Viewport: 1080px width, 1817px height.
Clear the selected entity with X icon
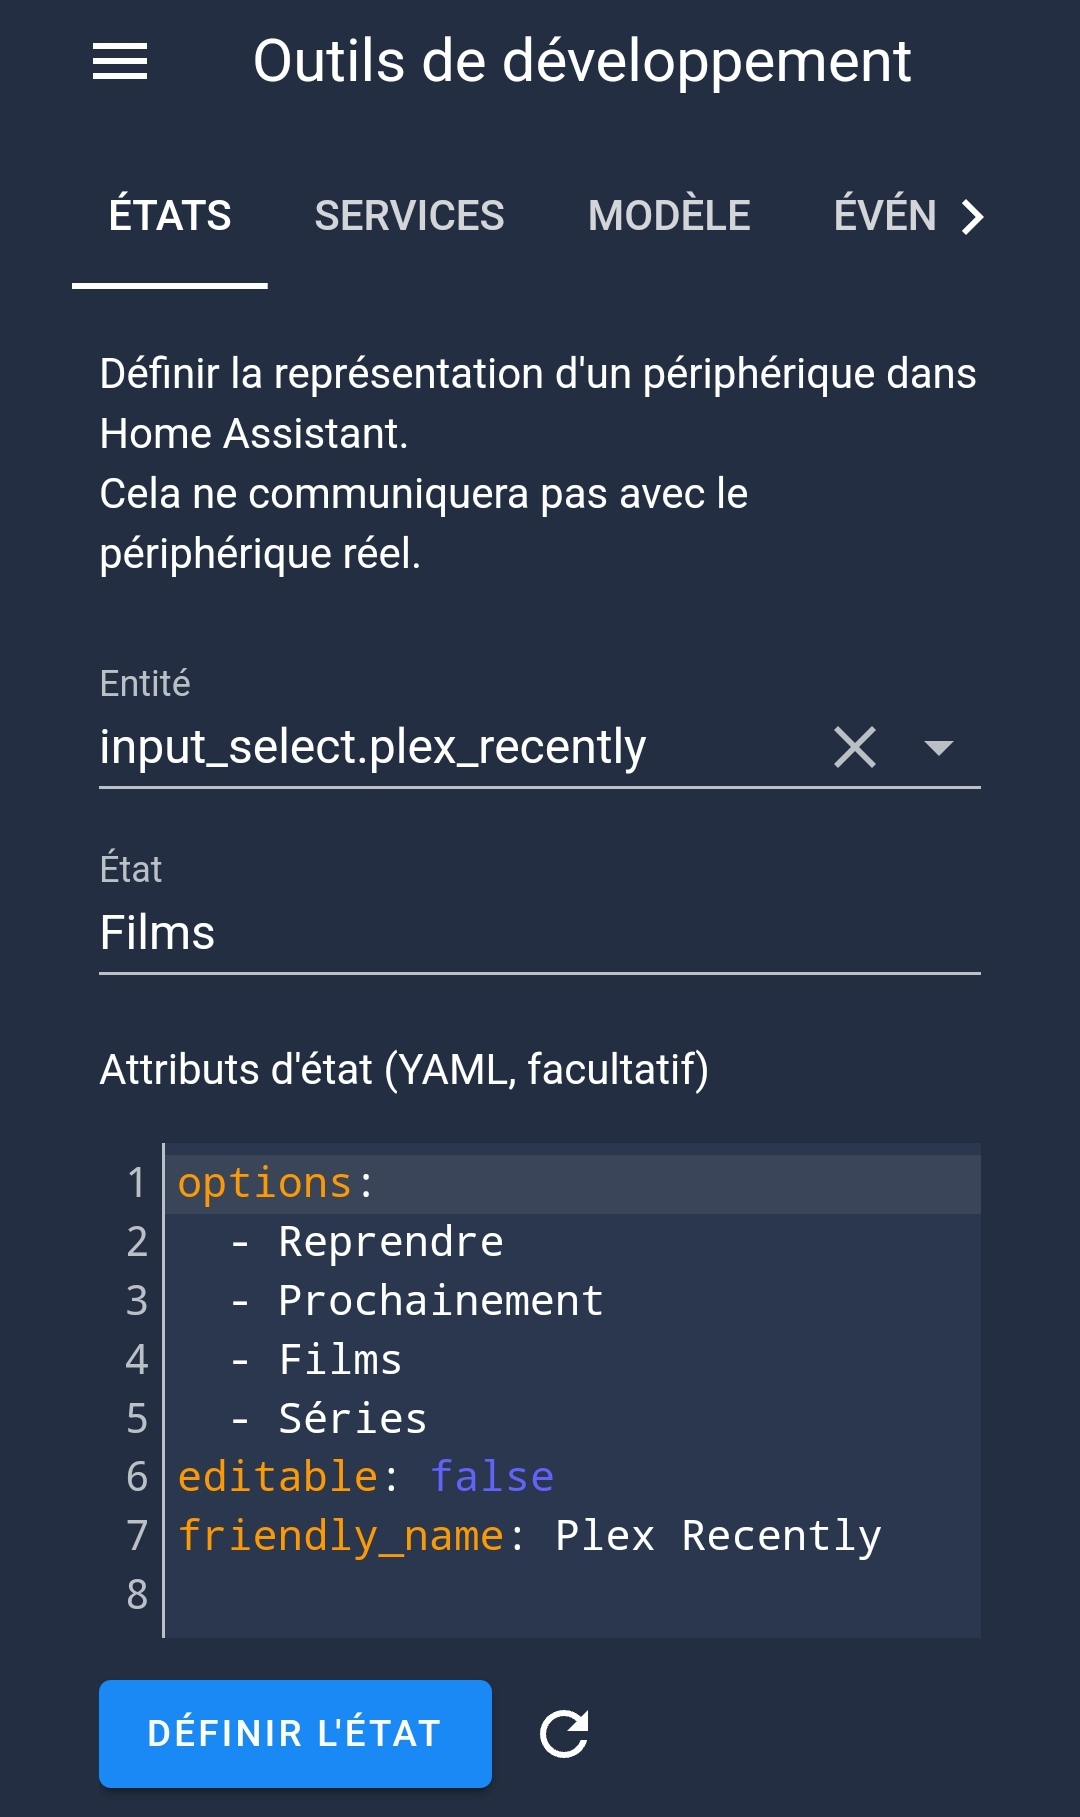pos(855,747)
